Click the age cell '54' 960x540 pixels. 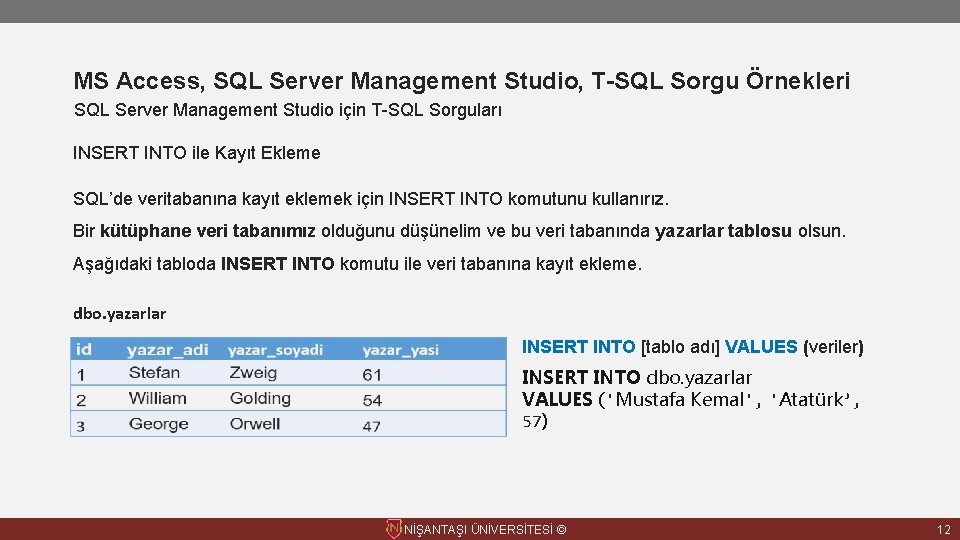click(x=372, y=400)
